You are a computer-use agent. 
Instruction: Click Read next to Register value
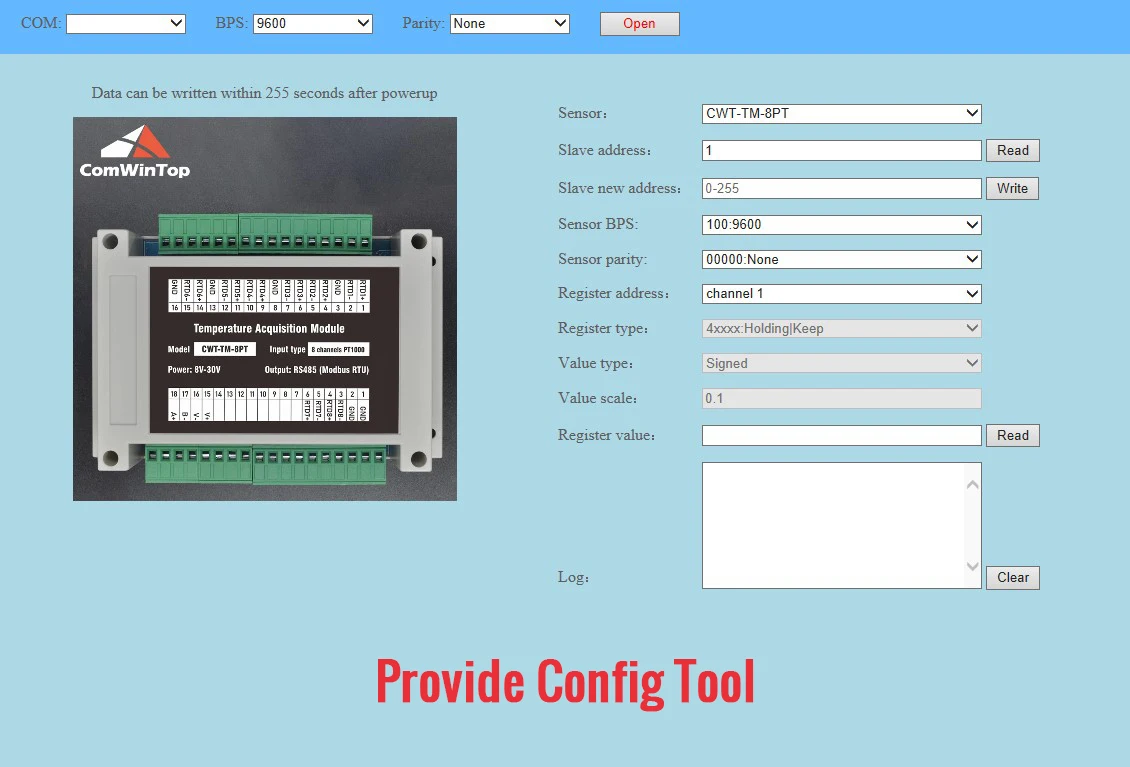[1013, 435]
